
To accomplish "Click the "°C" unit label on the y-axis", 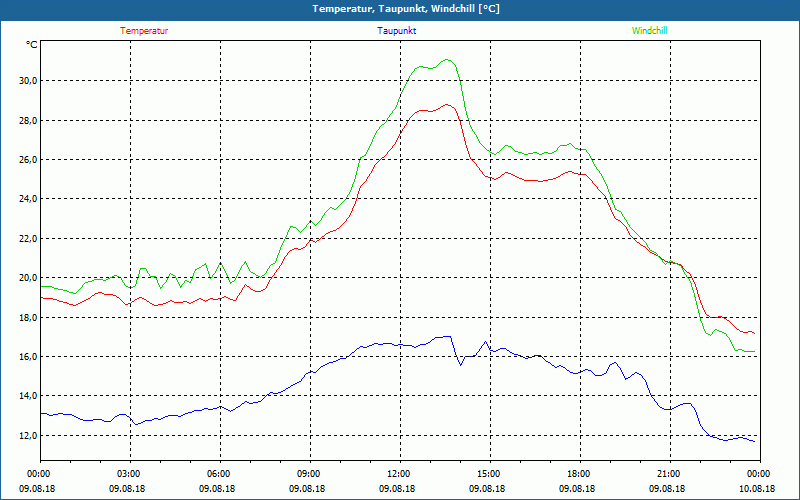I will click(x=32, y=45).
